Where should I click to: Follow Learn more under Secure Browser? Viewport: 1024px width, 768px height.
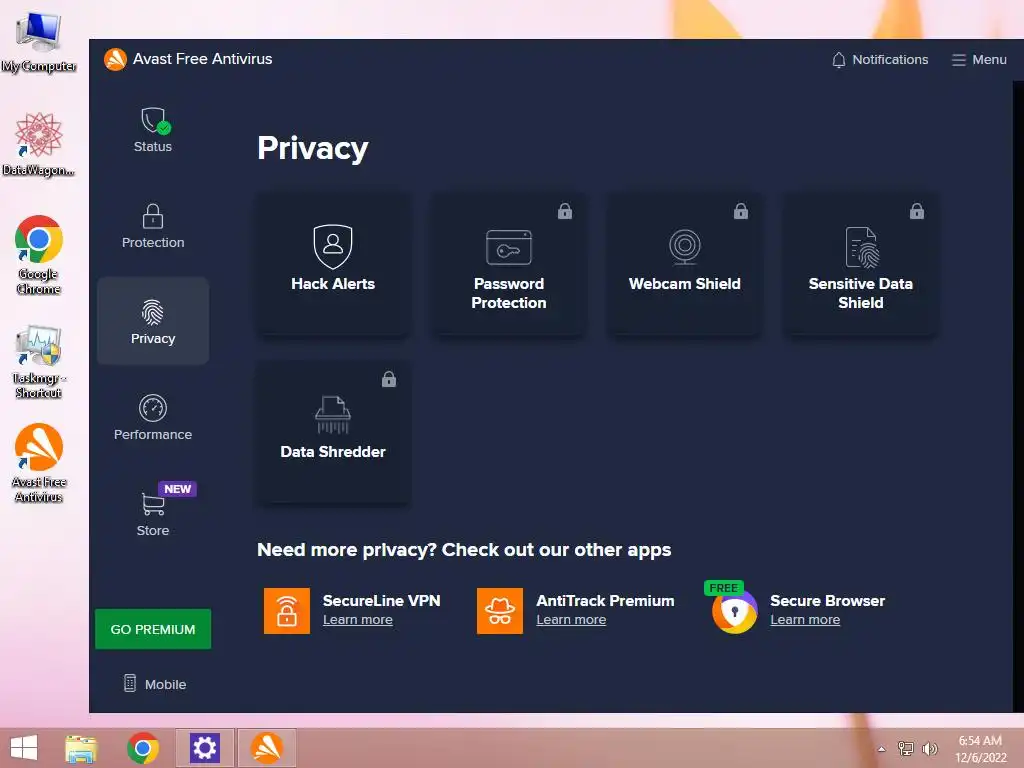tap(805, 620)
